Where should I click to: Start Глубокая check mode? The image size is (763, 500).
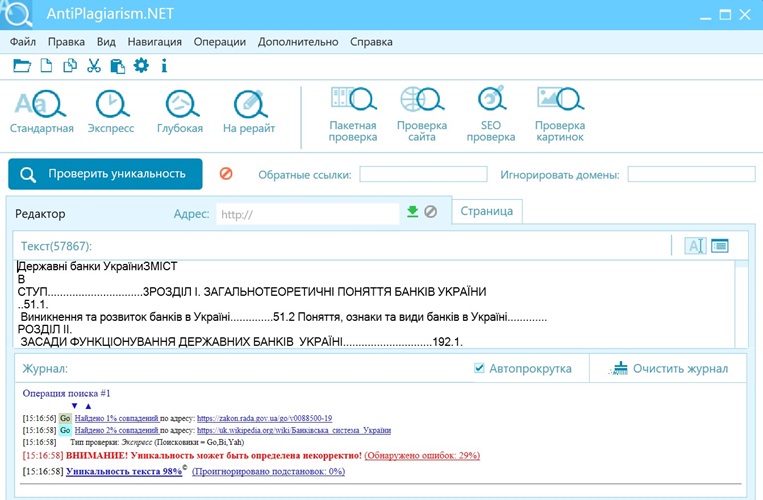click(180, 112)
